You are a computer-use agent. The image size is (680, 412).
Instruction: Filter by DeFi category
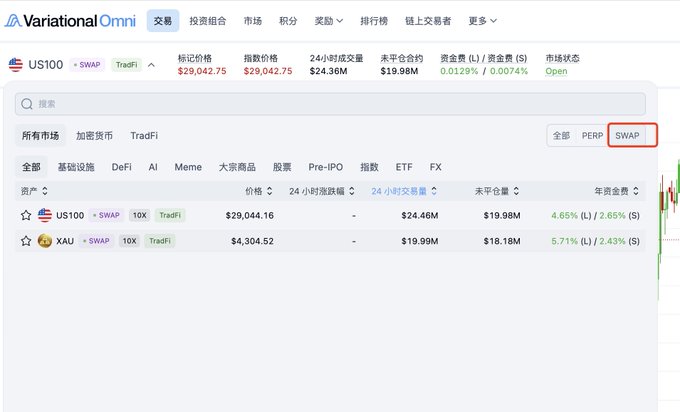(x=121, y=167)
